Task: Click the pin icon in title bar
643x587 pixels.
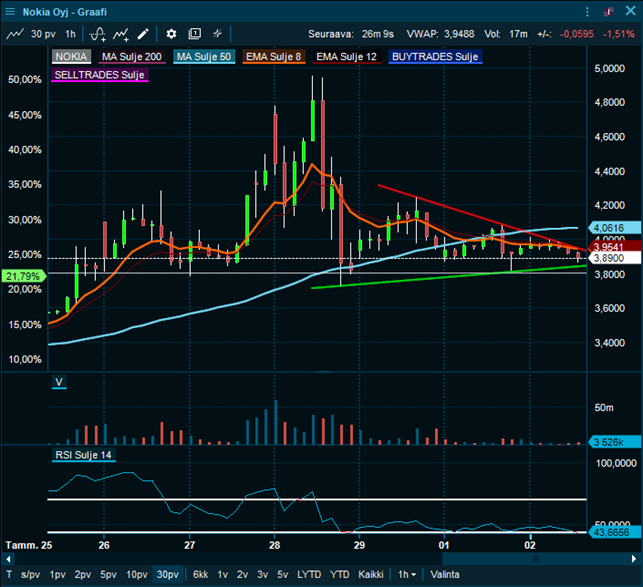Action: click(x=607, y=10)
